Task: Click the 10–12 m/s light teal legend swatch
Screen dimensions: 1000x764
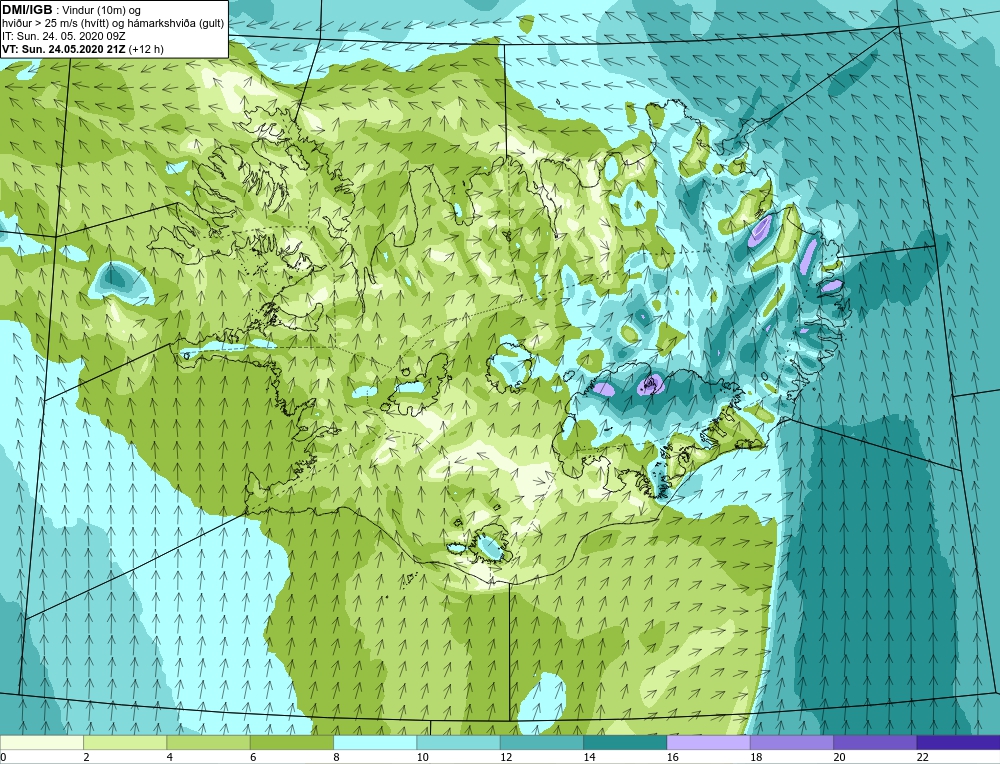Action: 459,742
